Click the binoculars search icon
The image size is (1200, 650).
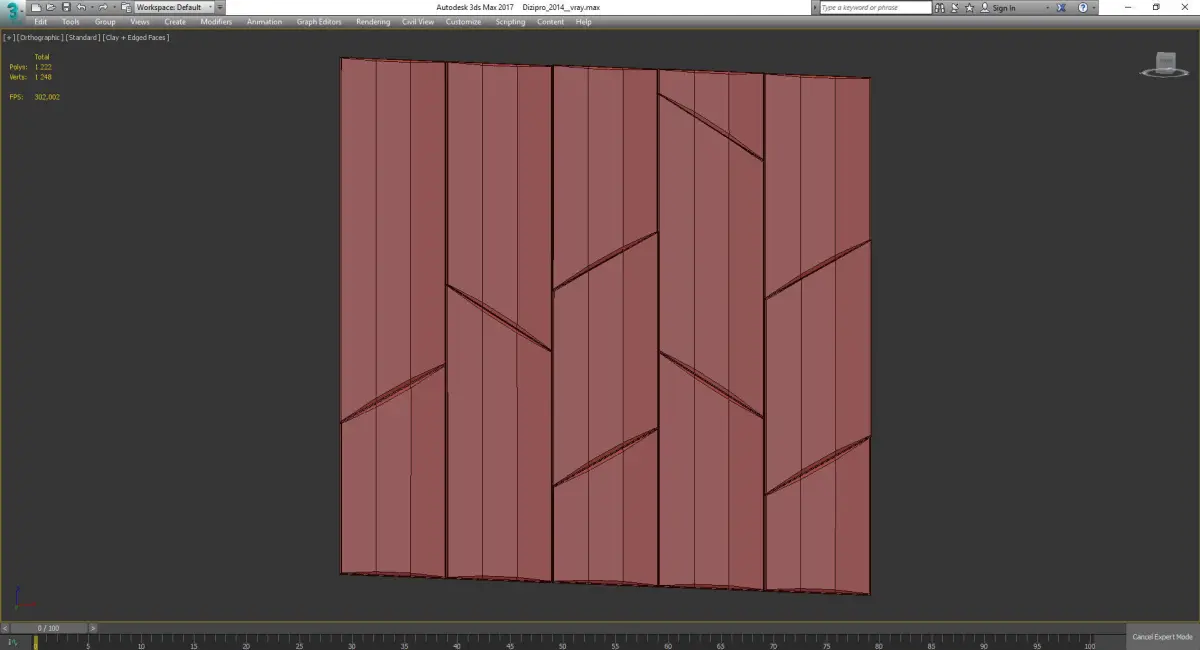(x=939, y=7)
